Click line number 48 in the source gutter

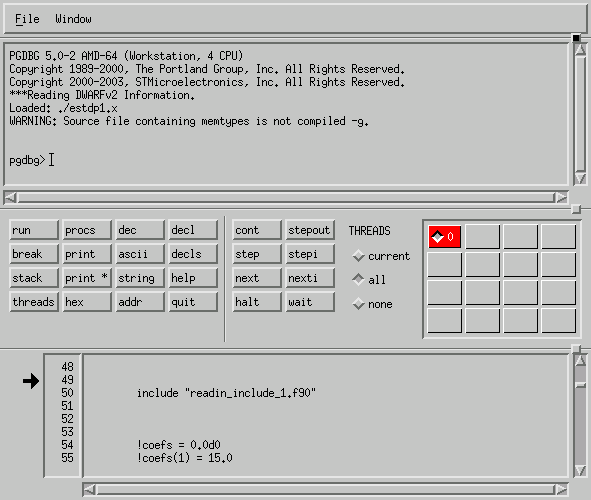tap(67, 367)
